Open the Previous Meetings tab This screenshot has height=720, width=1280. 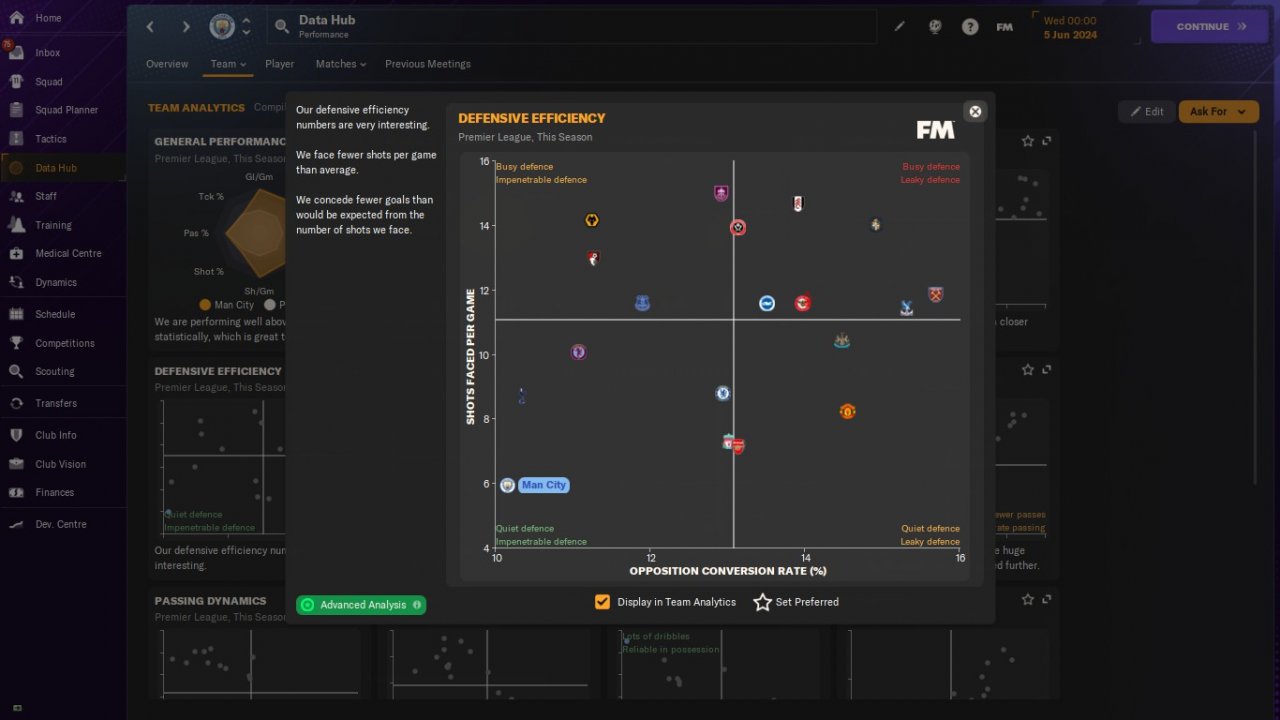coord(428,64)
